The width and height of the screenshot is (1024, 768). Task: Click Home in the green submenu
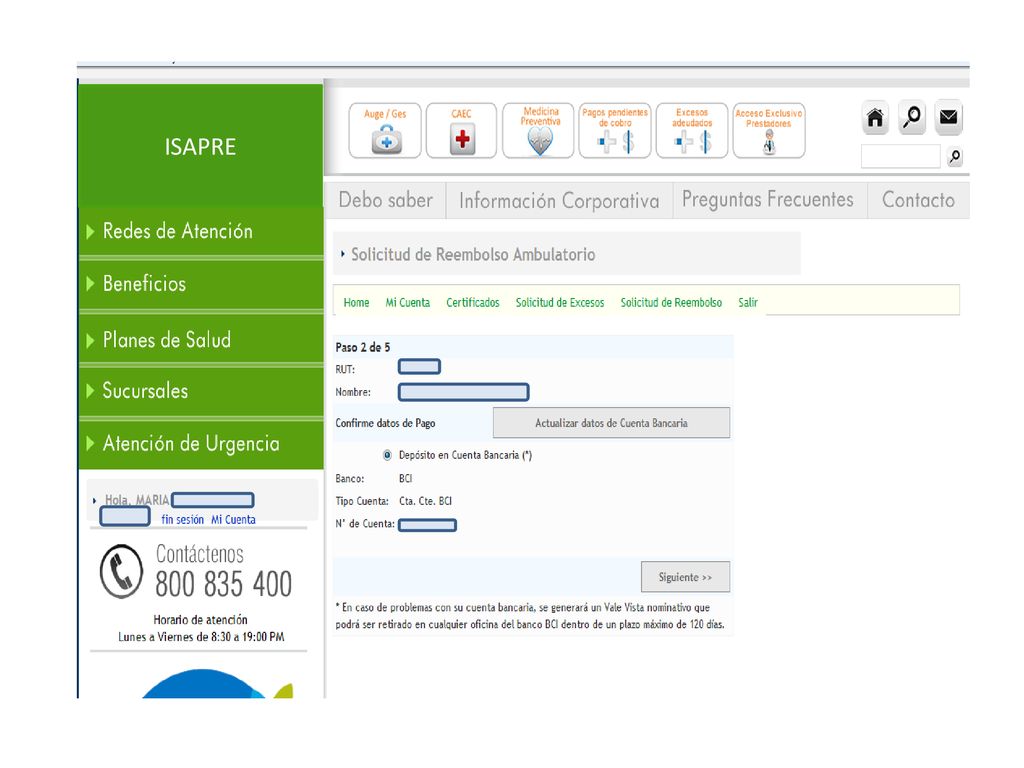(357, 302)
